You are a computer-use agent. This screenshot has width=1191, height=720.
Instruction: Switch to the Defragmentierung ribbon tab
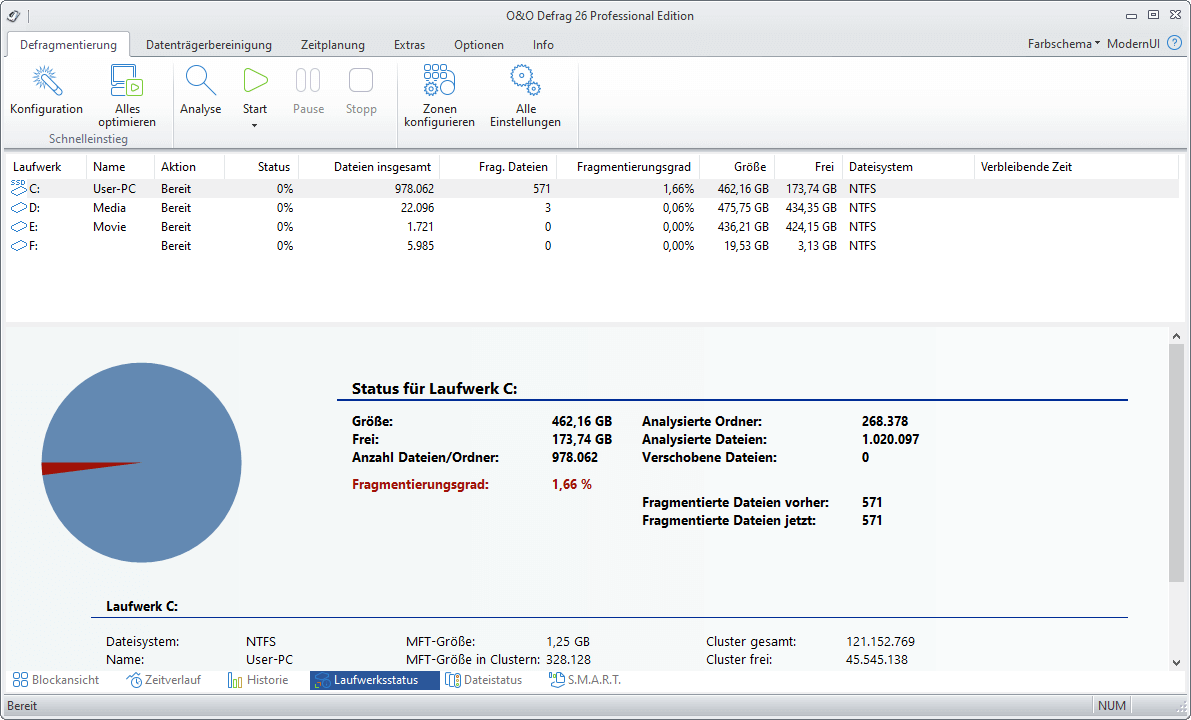point(68,45)
